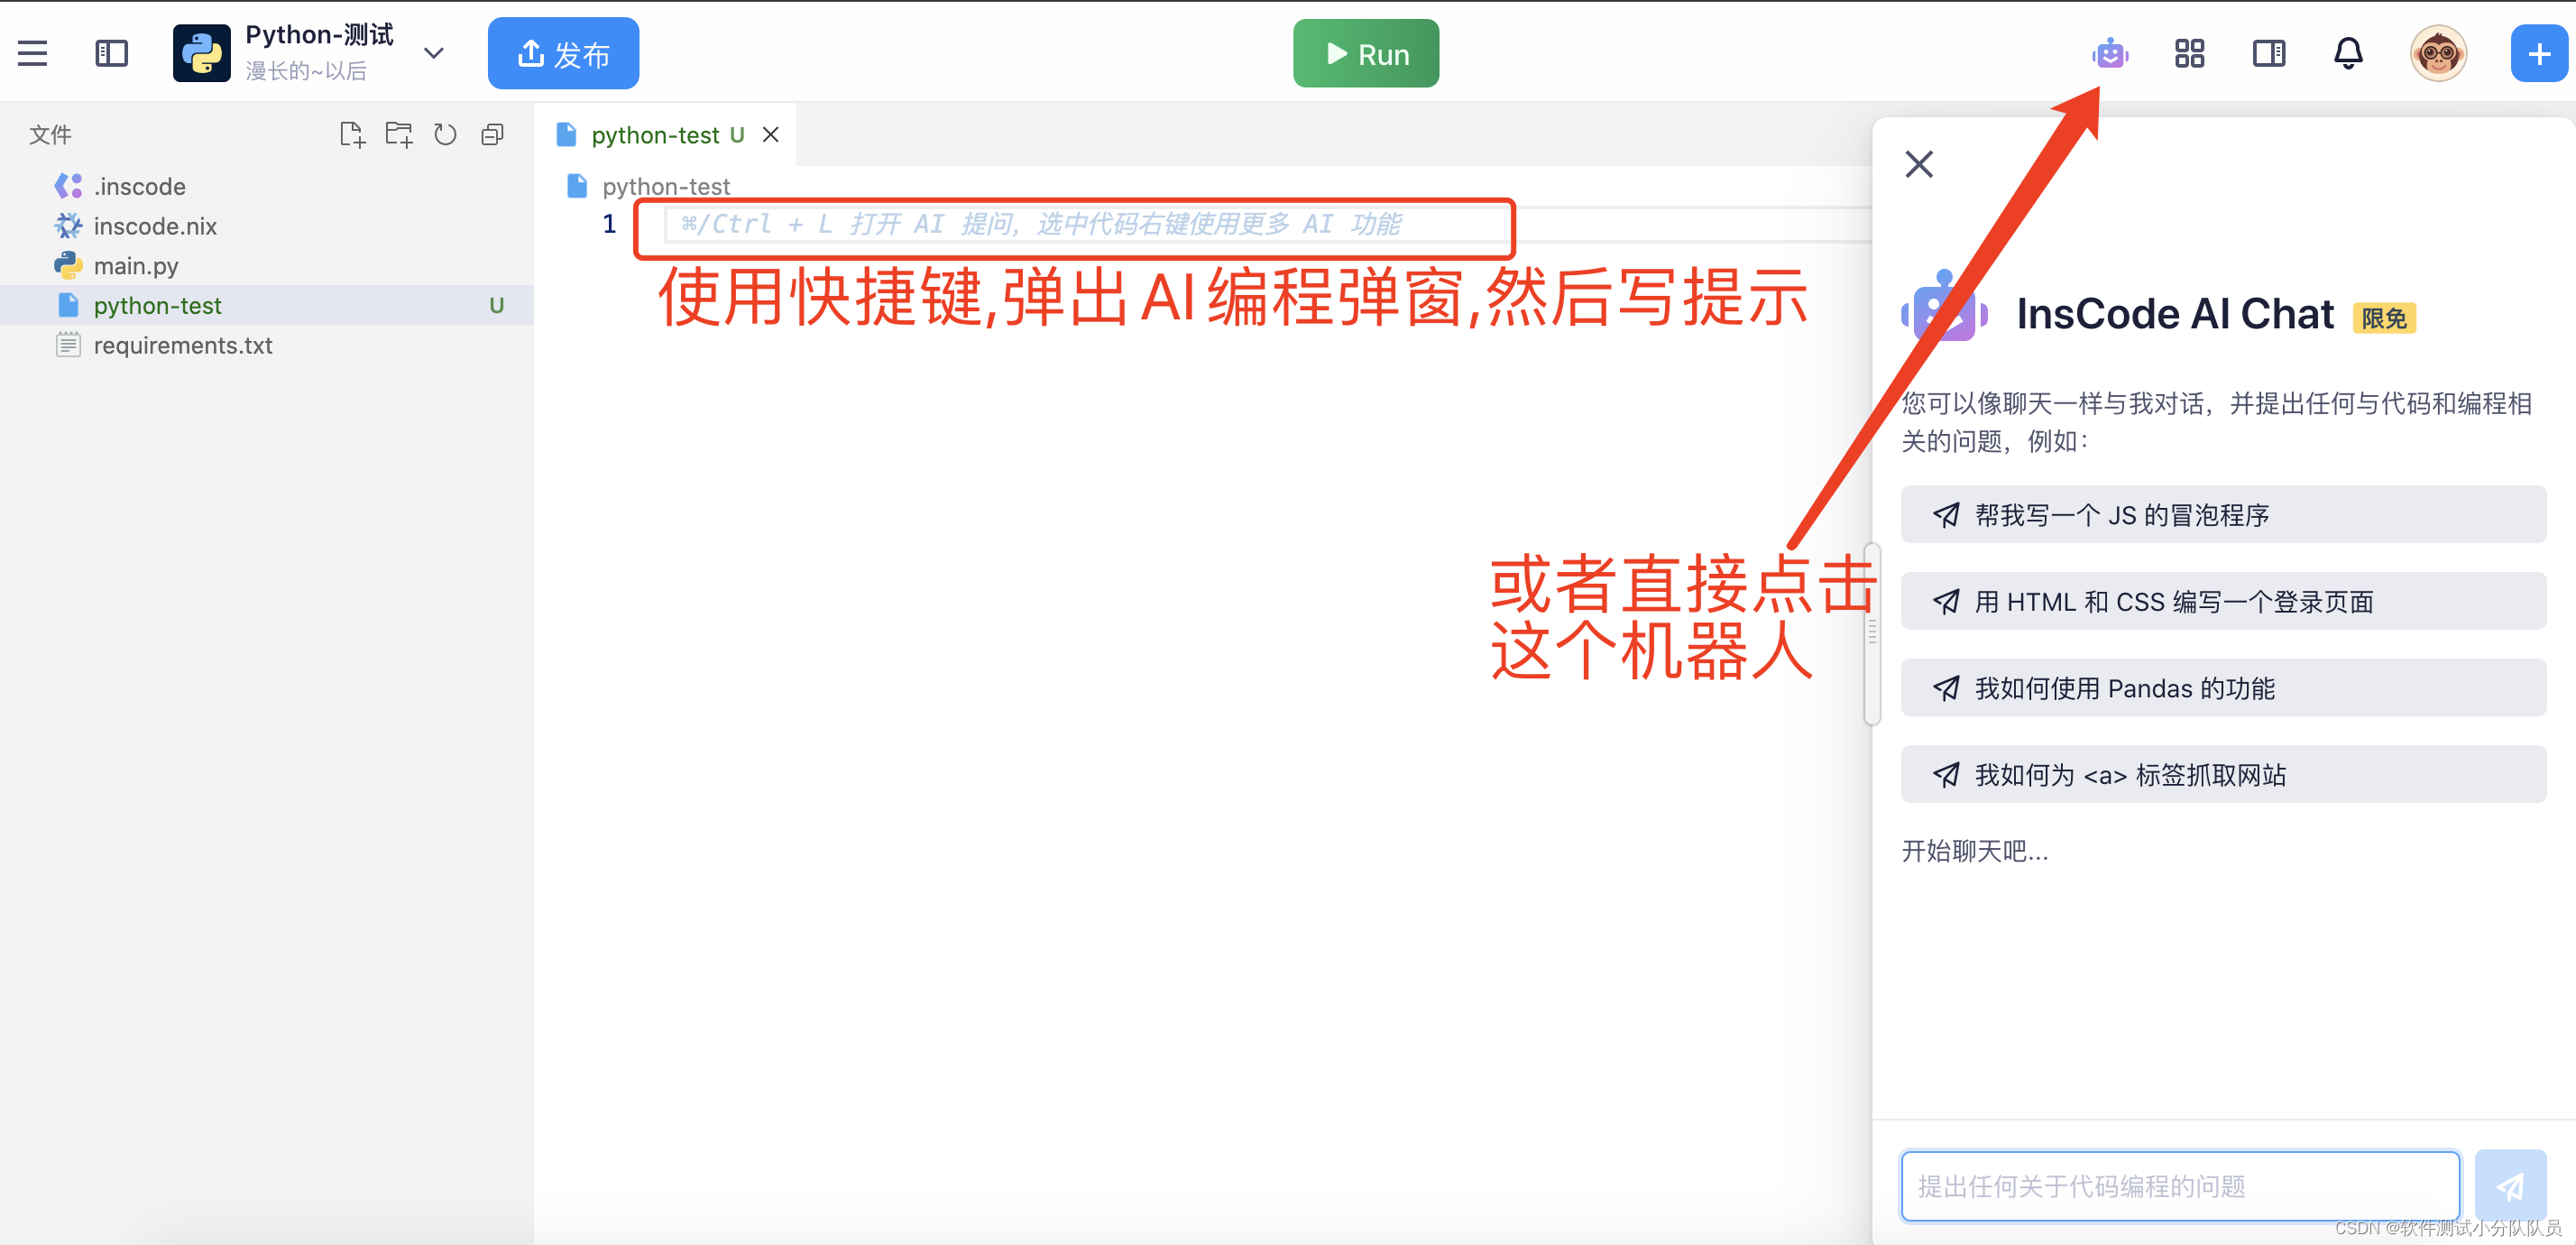Image resolution: width=2576 pixels, height=1245 pixels.
Task: Open the InsCode AI robot chat icon
Action: click(x=2109, y=53)
